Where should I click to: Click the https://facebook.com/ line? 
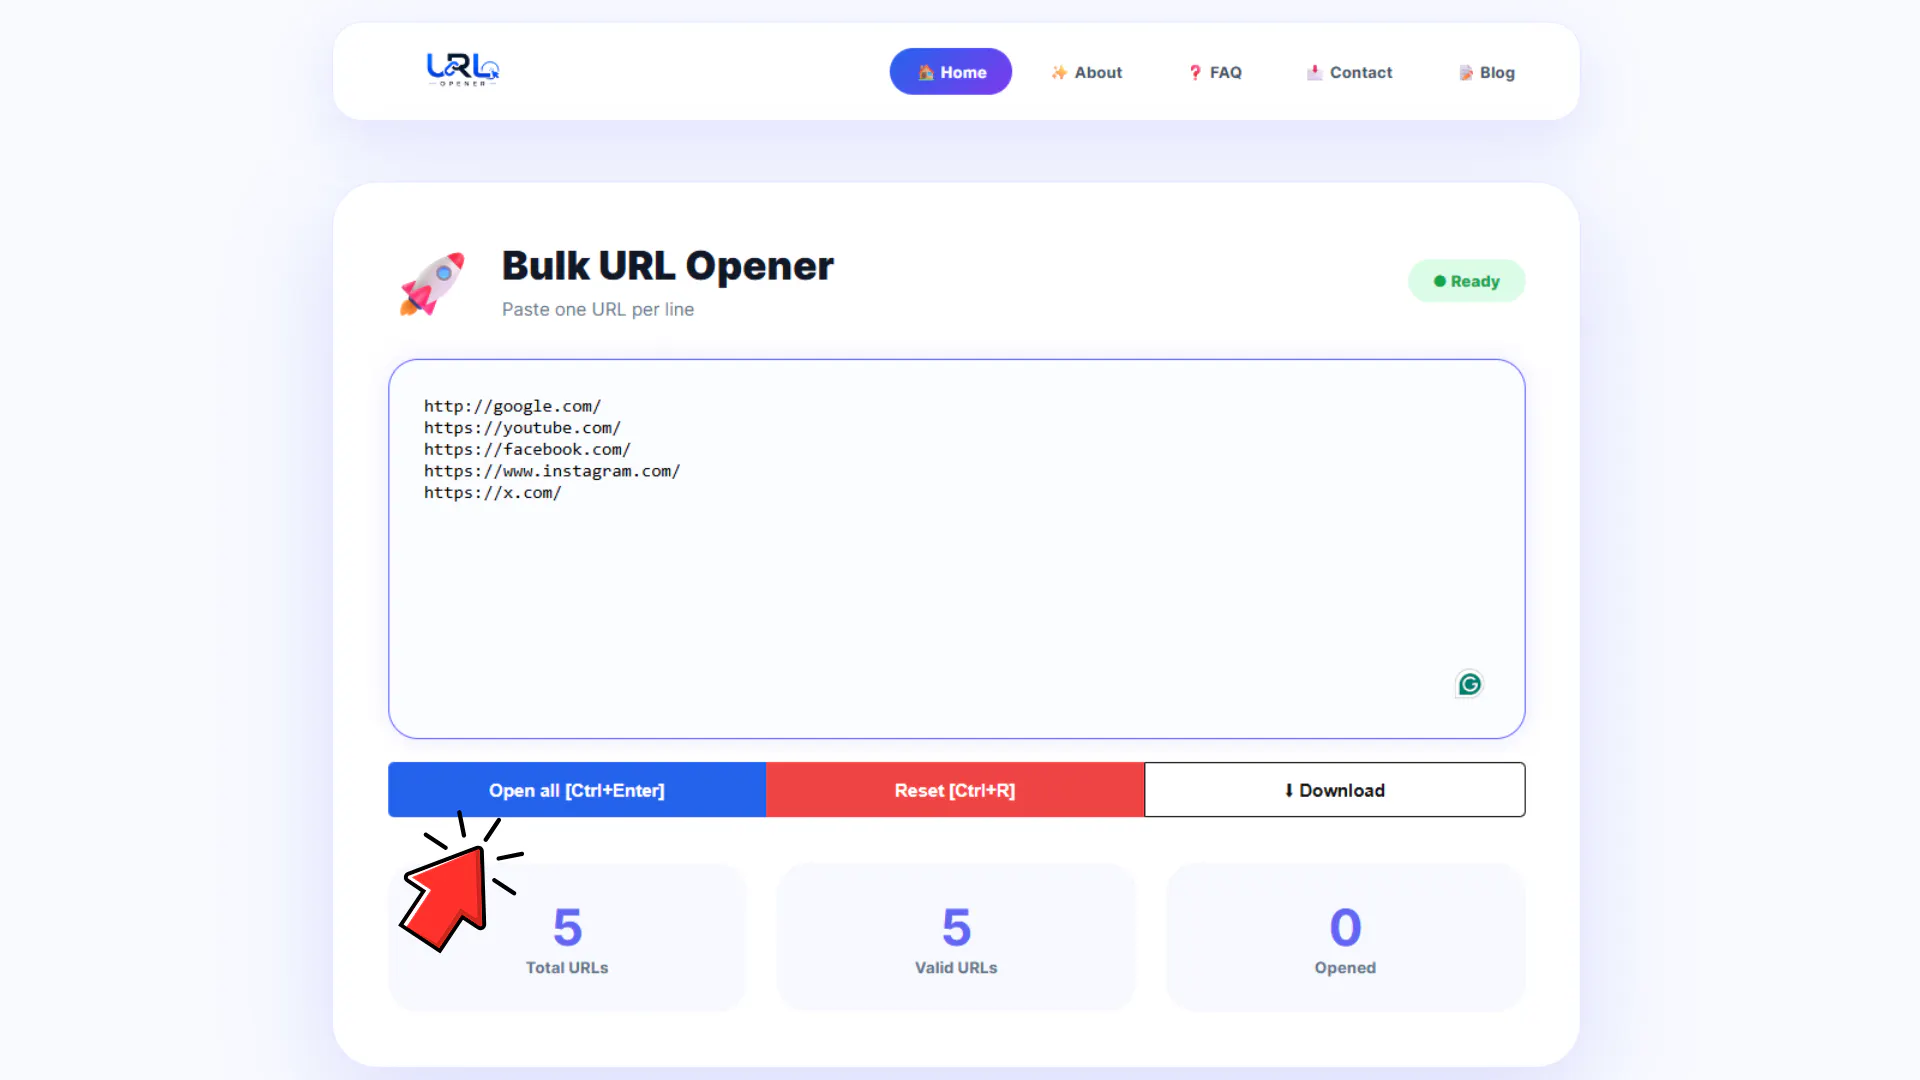pos(527,450)
